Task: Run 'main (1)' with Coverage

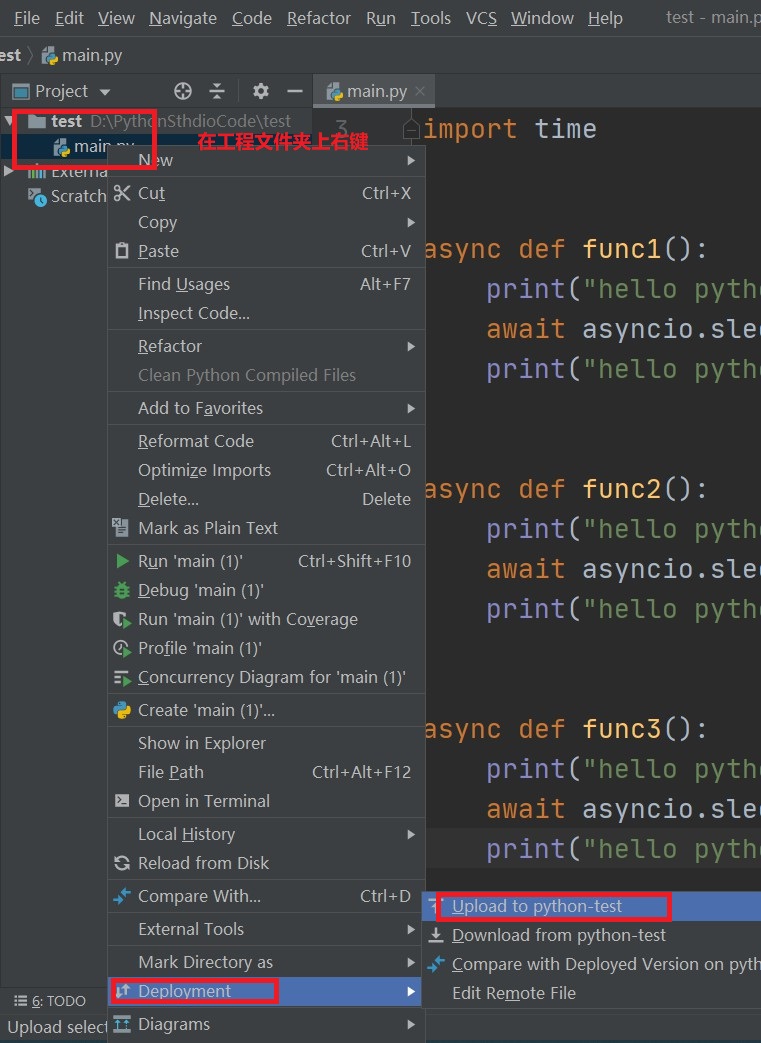Action: coord(266,619)
